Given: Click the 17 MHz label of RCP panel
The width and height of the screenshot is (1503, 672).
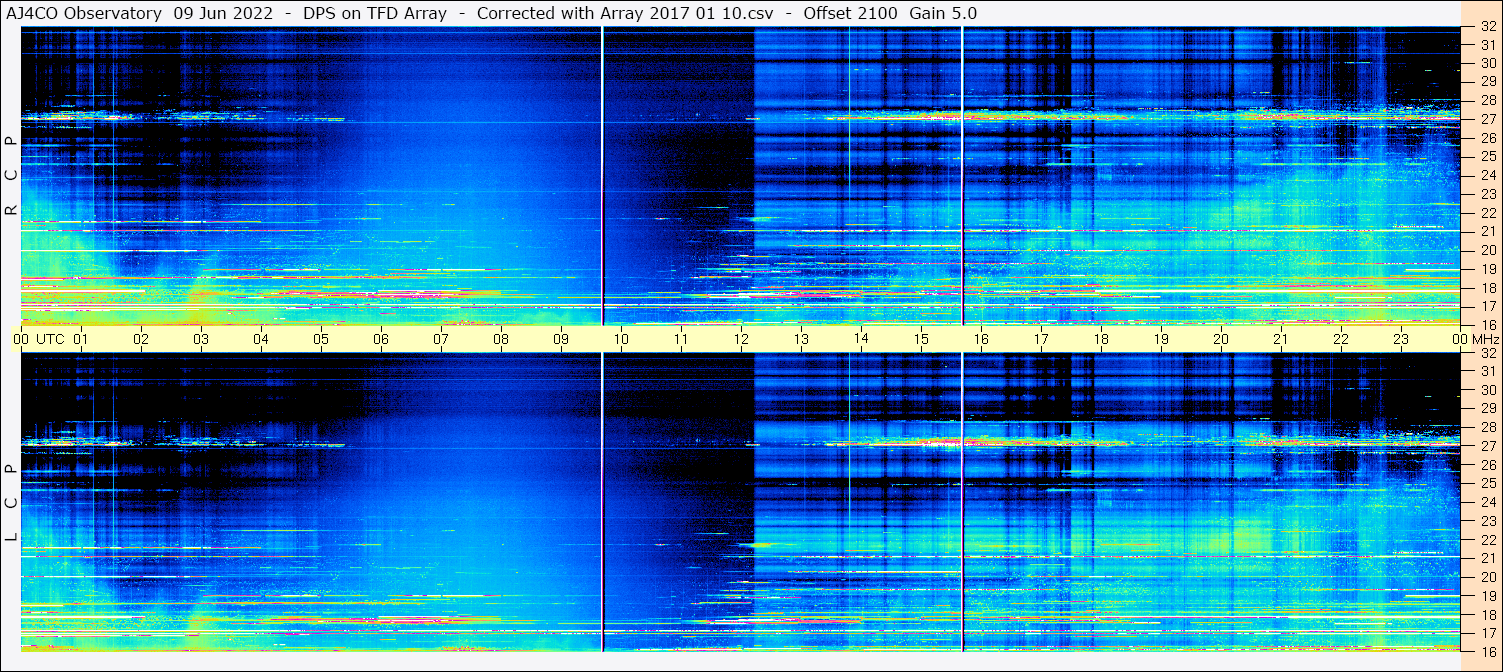Looking at the screenshot, I should (1487, 305).
